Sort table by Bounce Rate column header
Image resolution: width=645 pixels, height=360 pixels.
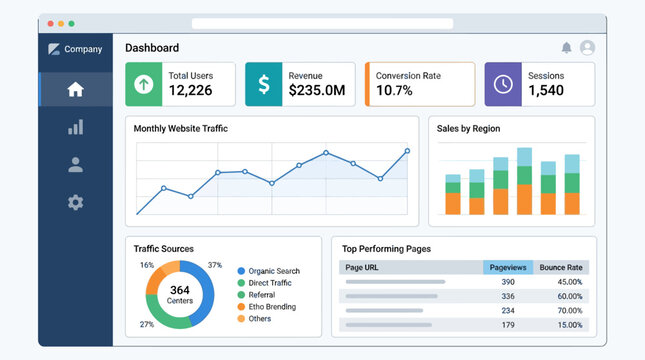tap(561, 267)
